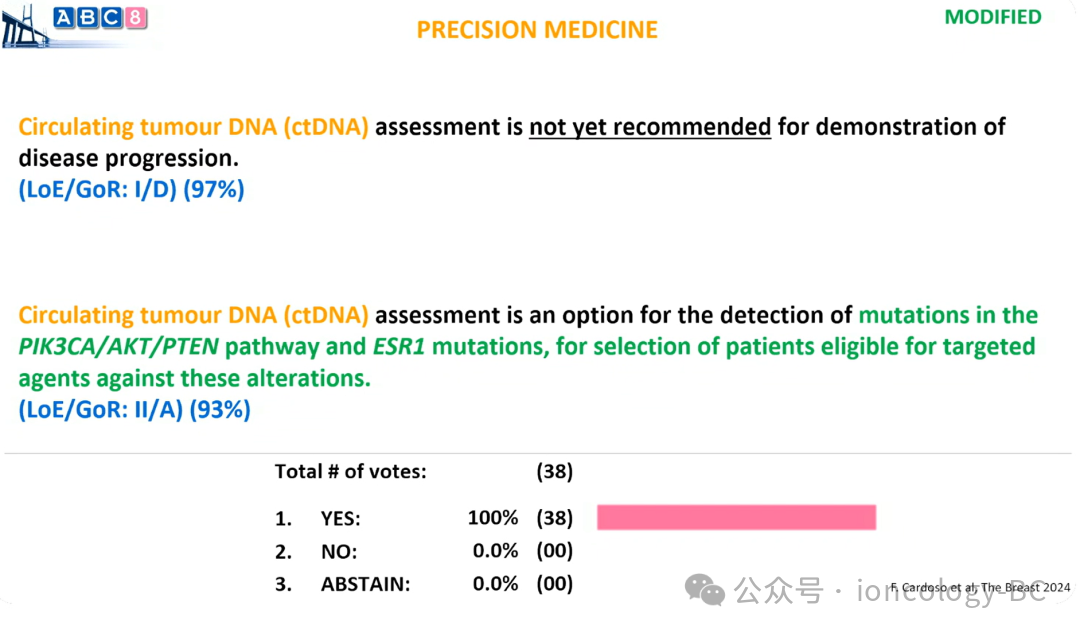Click the first 'Circulating tumour DNA (ctDNA)' phrase
This screenshot has height=633, width=1080.
pyautogui.click(x=194, y=127)
